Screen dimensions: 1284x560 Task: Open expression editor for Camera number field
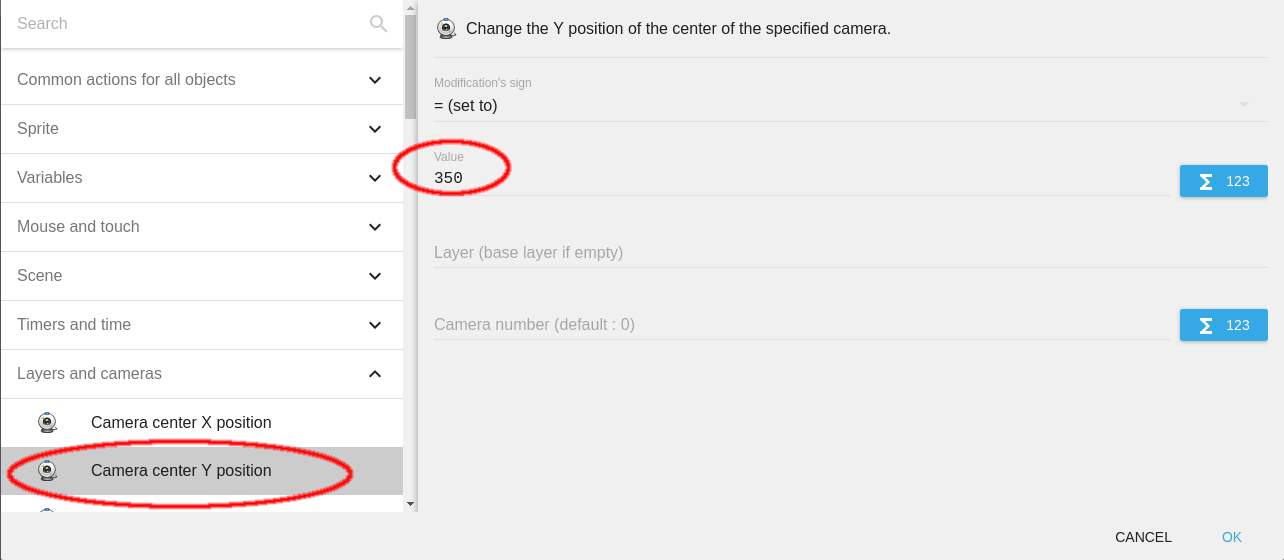click(x=1223, y=325)
